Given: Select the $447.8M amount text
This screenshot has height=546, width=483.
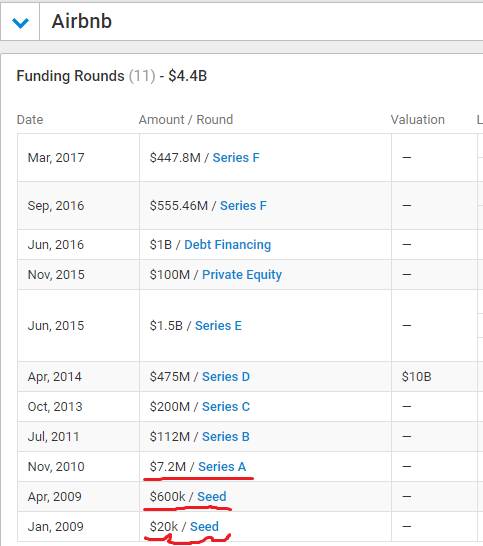Looking at the screenshot, I should click(175, 158).
